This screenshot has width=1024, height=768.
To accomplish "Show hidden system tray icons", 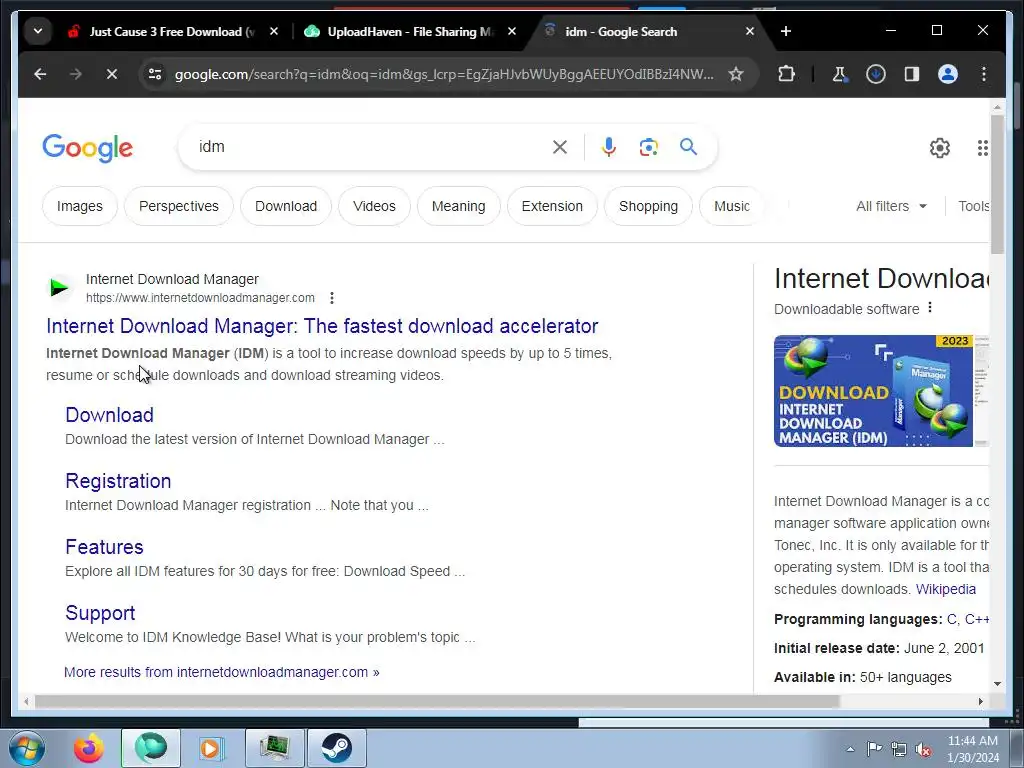I will coord(850,749).
